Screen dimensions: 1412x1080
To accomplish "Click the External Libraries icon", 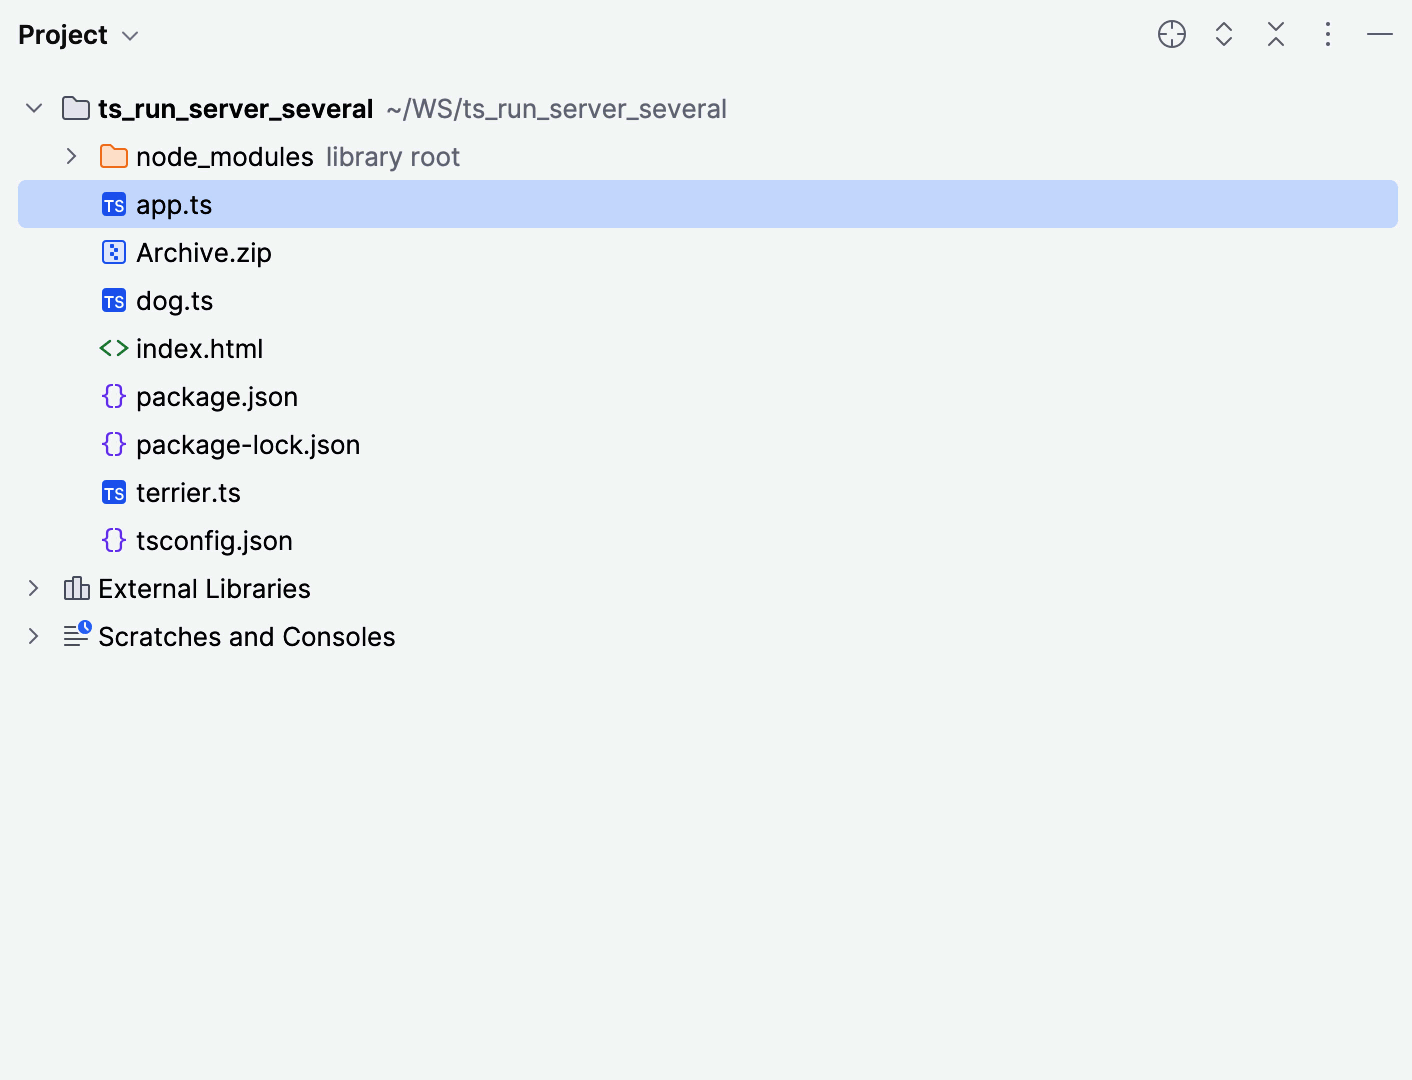I will click(77, 588).
